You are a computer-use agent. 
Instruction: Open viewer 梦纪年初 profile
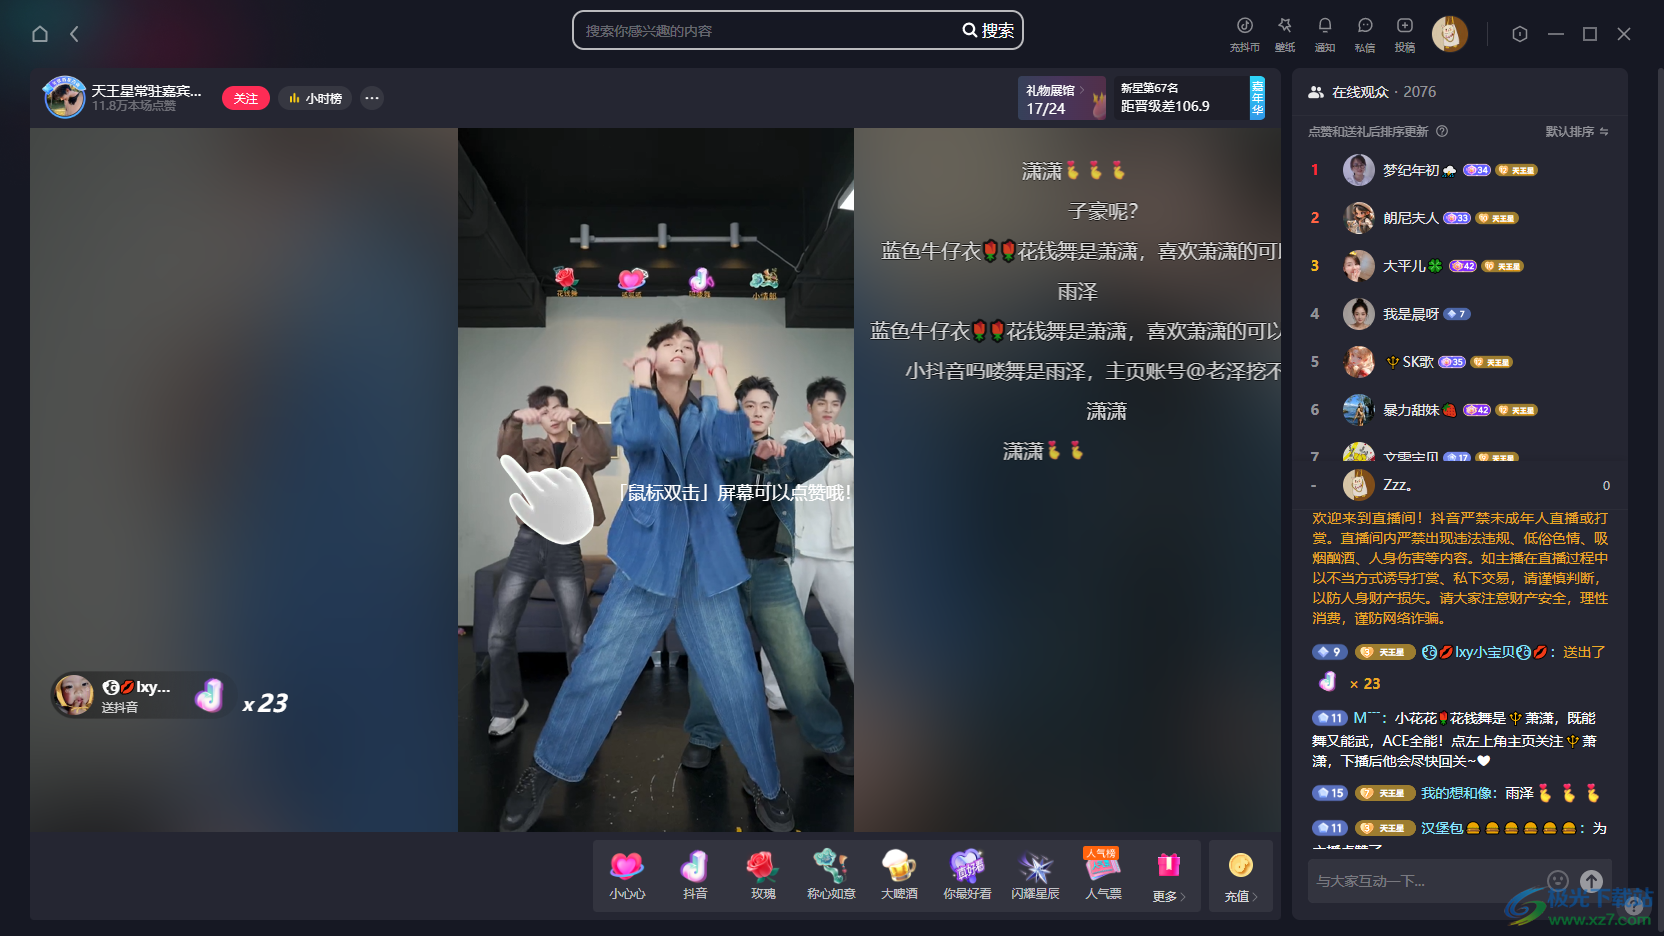pyautogui.click(x=1411, y=170)
